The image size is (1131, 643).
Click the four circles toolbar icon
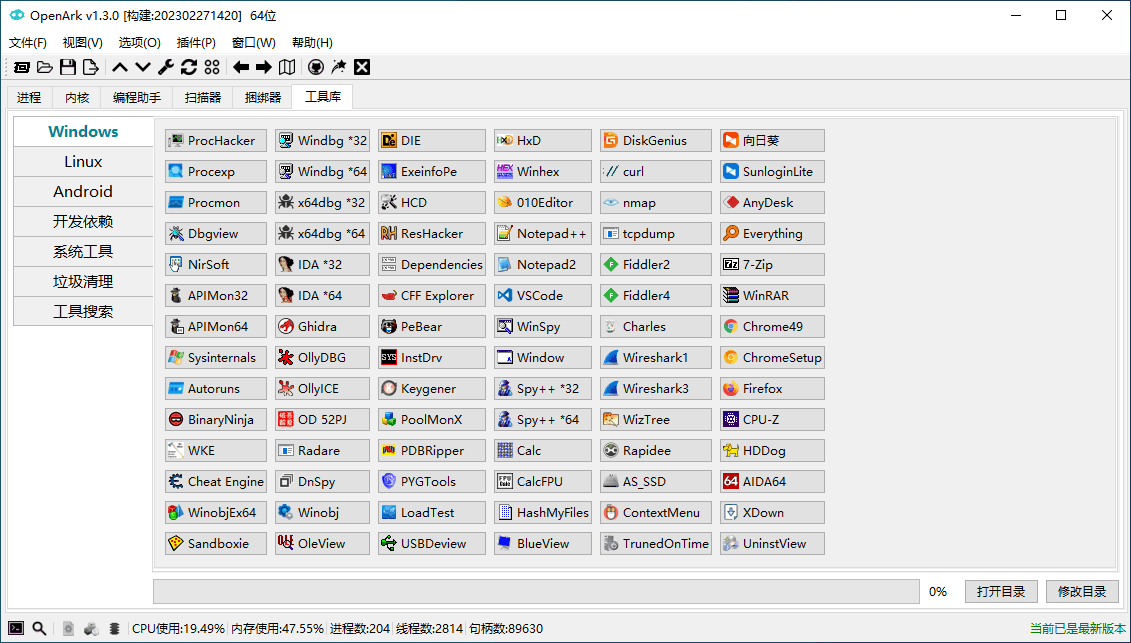(212, 67)
